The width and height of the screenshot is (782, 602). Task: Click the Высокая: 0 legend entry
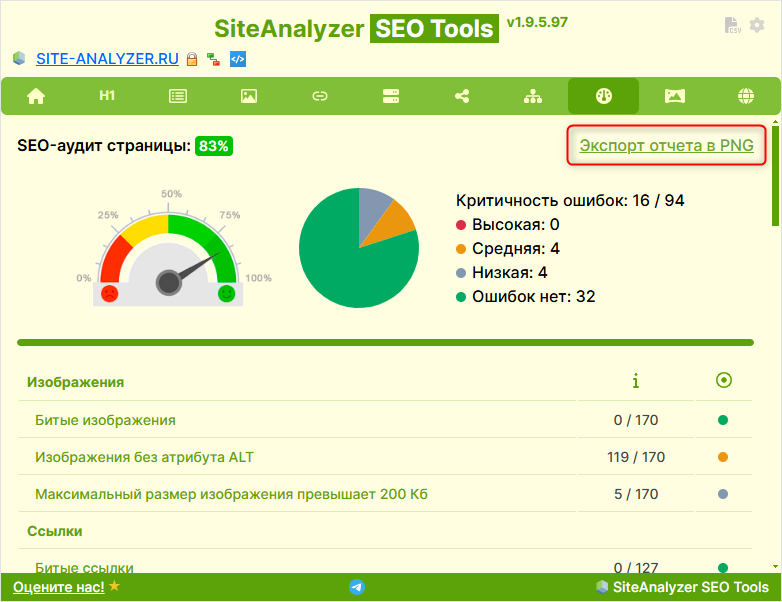(x=508, y=224)
